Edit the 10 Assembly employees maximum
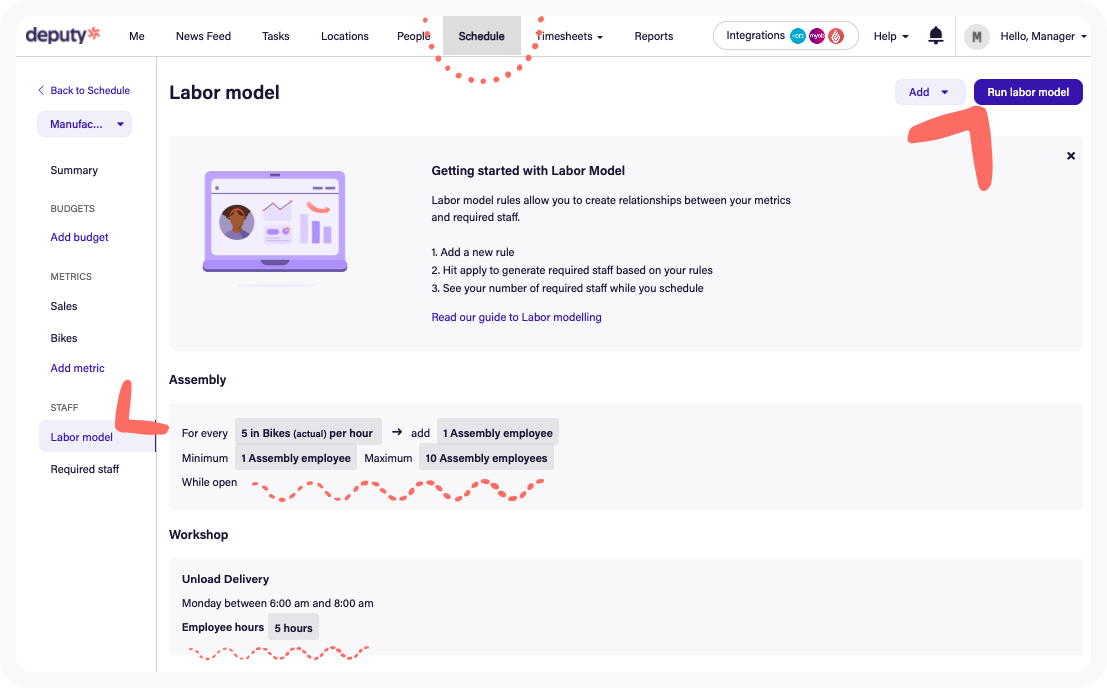Screen dimensions: 1107x688 click(x=486, y=458)
